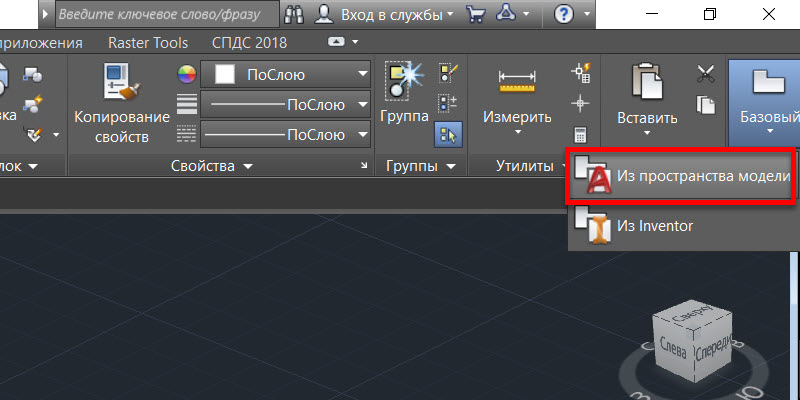Viewport: 800px width, 400px height.
Task: Click the Help question mark icon
Action: point(564,14)
